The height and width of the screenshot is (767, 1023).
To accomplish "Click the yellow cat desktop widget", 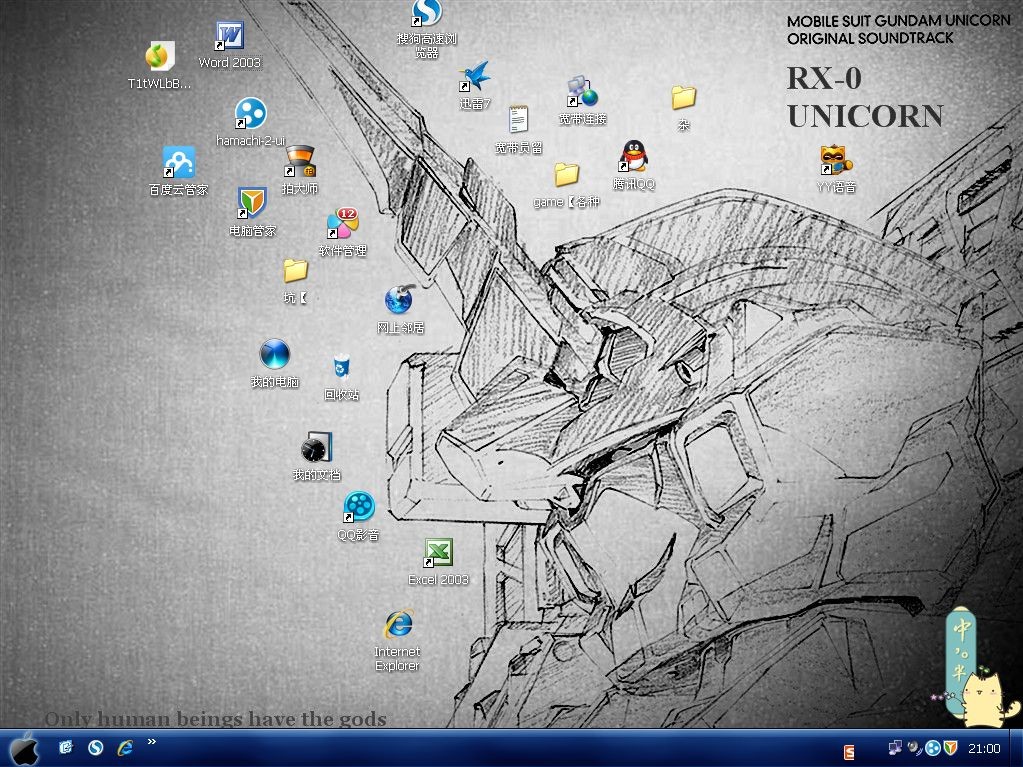I will pyautogui.click(x=985, y=700).
